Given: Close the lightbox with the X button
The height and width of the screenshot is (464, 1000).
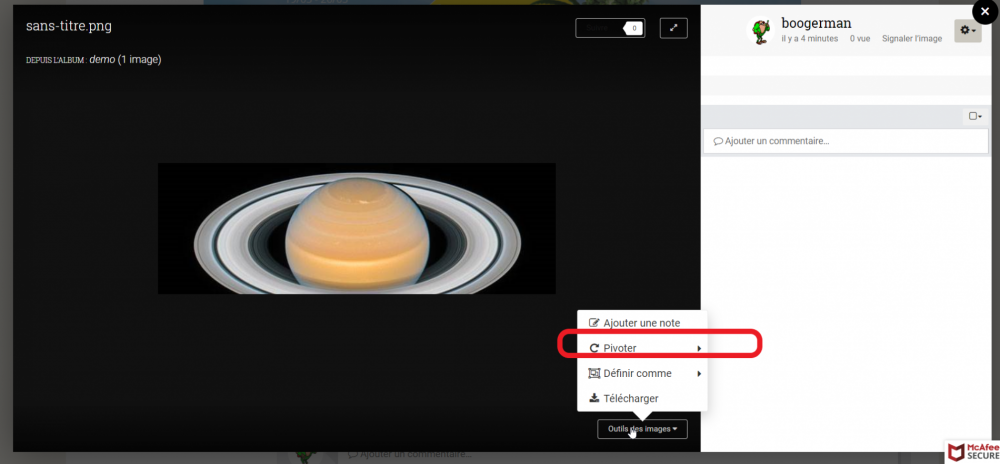Looking at the screenshot, I should pos(985,11).
